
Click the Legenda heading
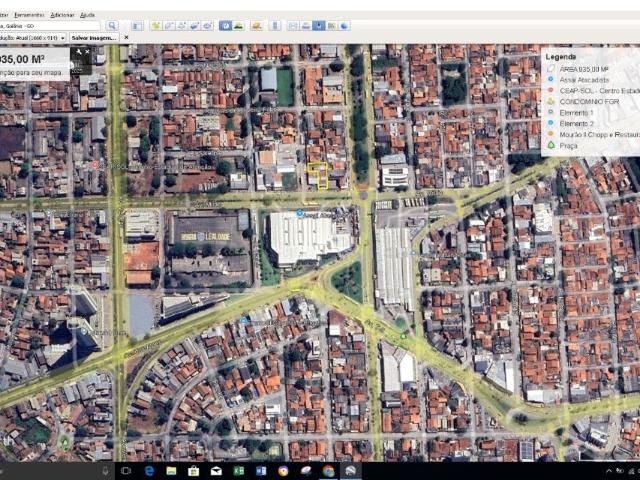coord(561,57)
